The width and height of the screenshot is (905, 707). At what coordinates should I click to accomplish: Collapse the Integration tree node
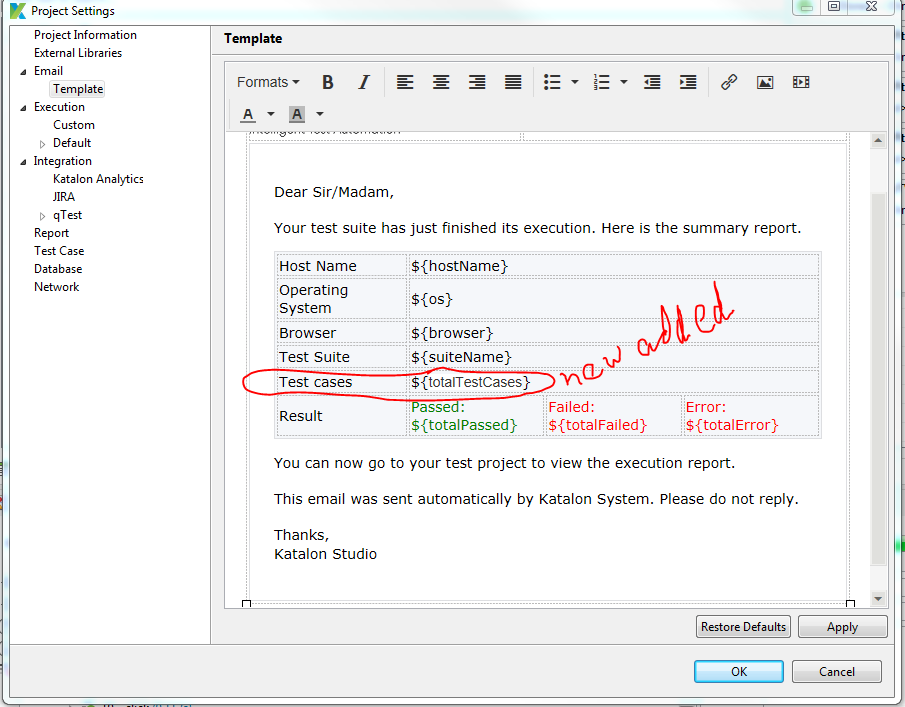click(x=23, y=162)
